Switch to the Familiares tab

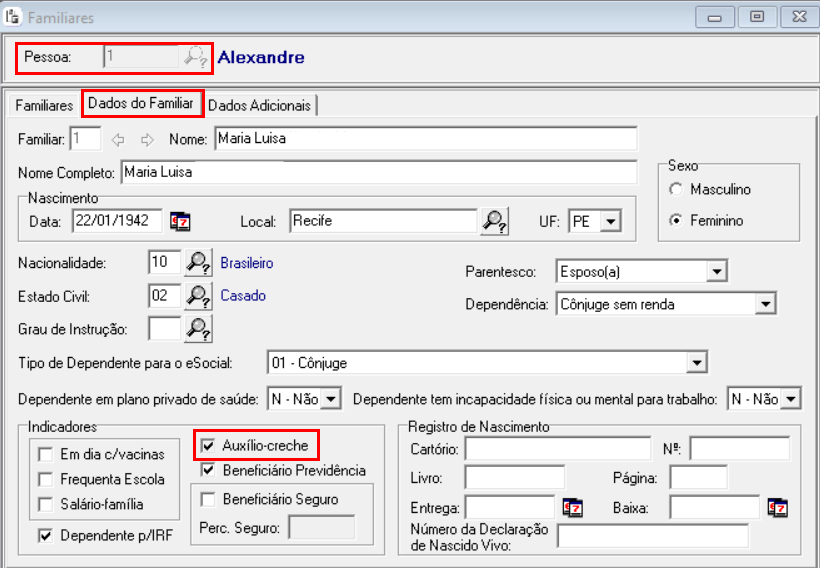pos(44,105)
